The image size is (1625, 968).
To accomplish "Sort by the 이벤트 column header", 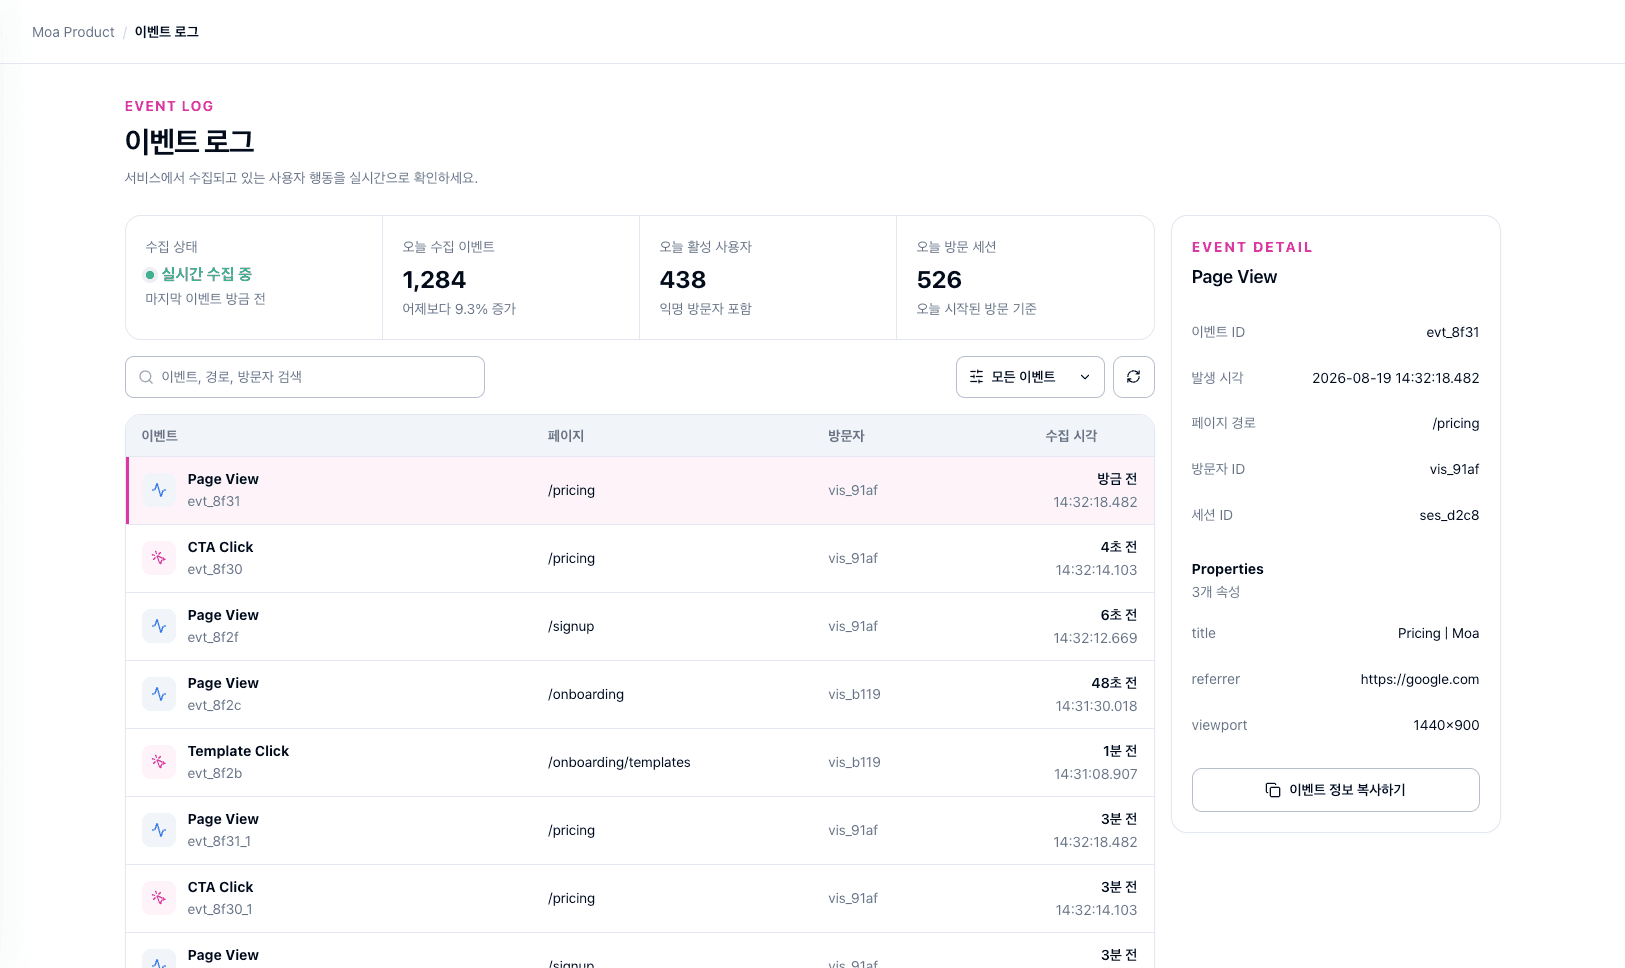I will pyautogui.click(x=159, y=436).
